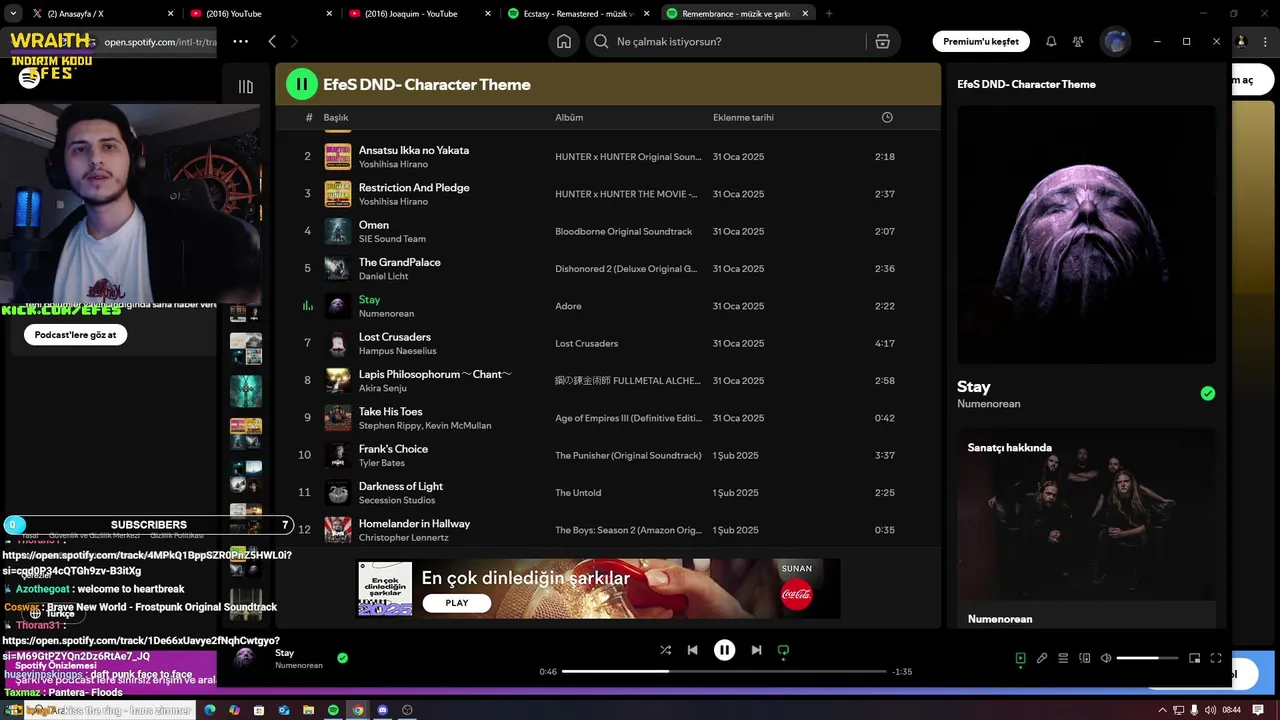Open Discord from the taskbar
The height and width of the screenshot is (720, 1280).
pyautogui.click(x=382, y=710)
